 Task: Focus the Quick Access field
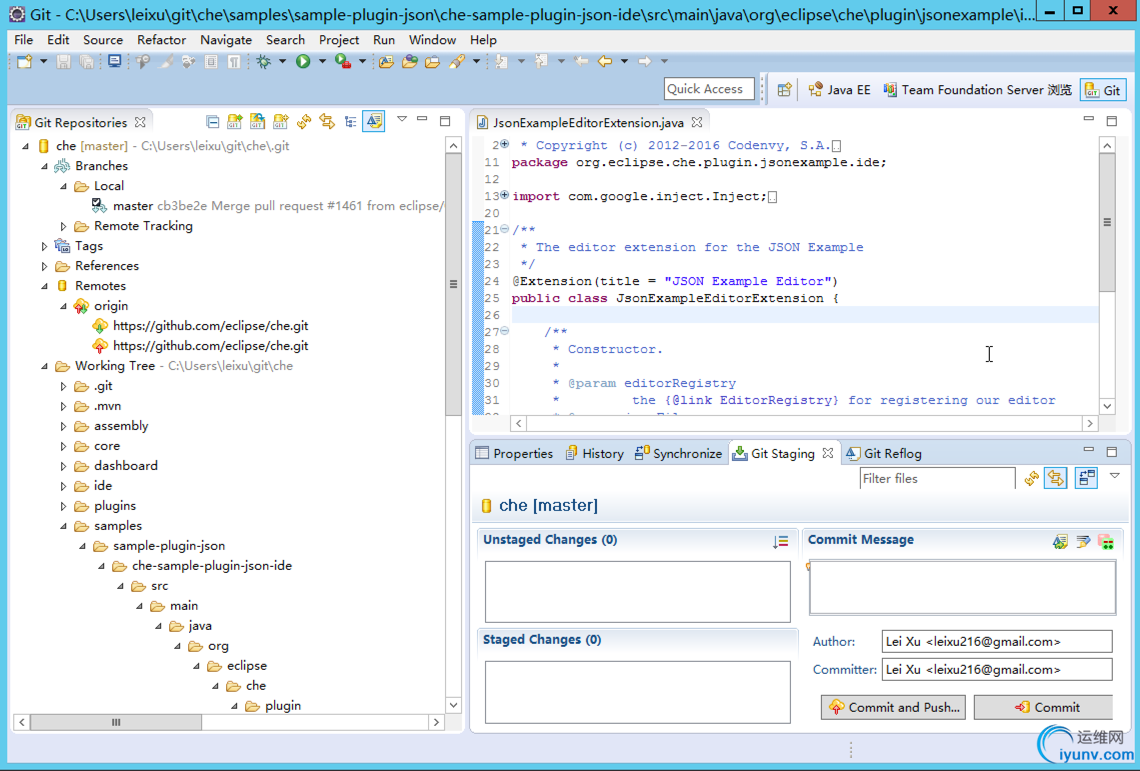click(709, 89)
